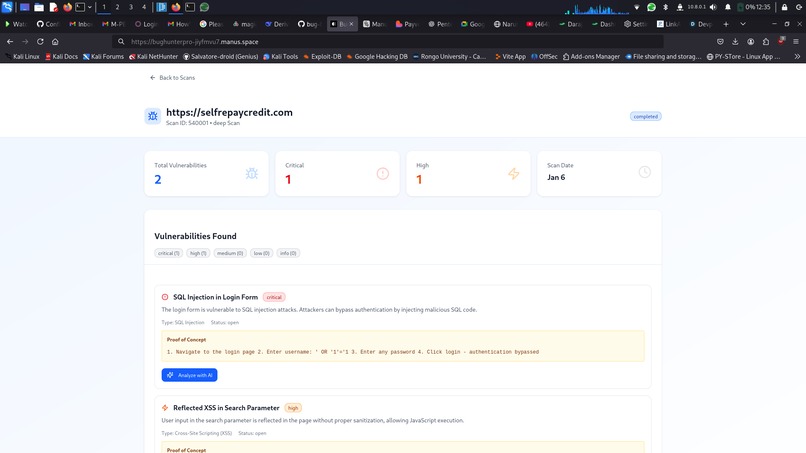Switch to the LinkedIn browser tab
This screenshot has width=806, height=453.
click(x=668, y=24)
